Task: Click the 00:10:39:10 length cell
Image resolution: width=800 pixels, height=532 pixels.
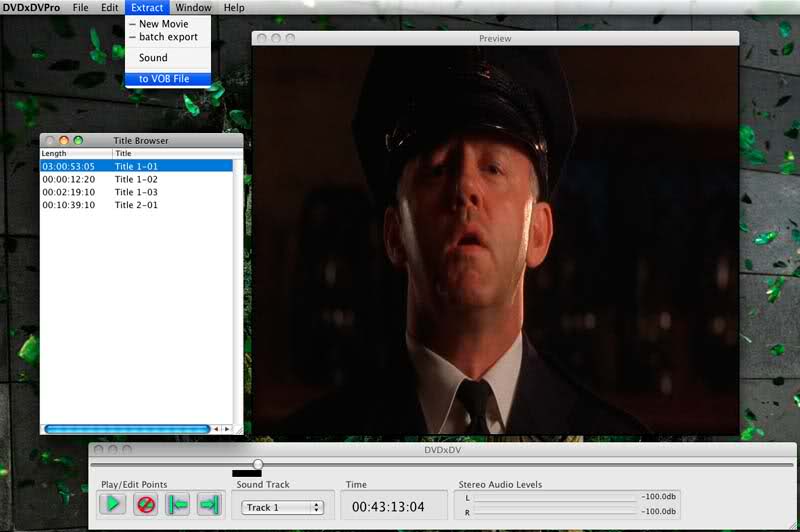Action: coord(69,205)
